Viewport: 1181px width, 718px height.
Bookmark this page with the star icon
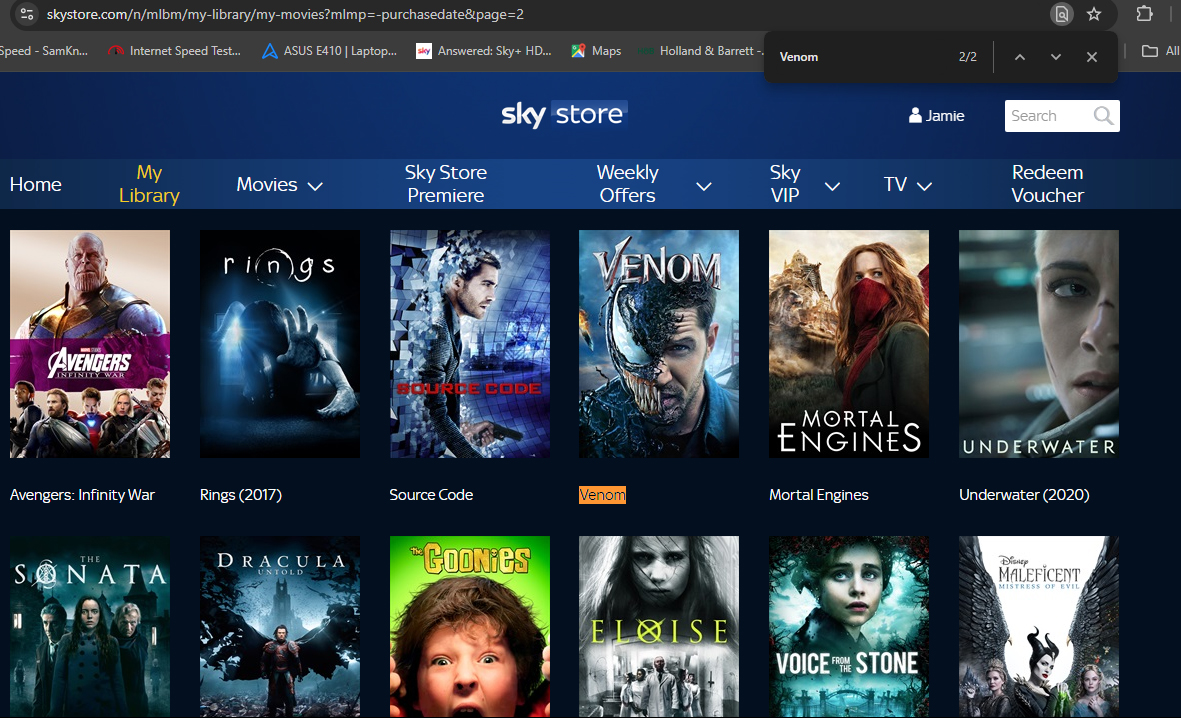coord(1094,14)
